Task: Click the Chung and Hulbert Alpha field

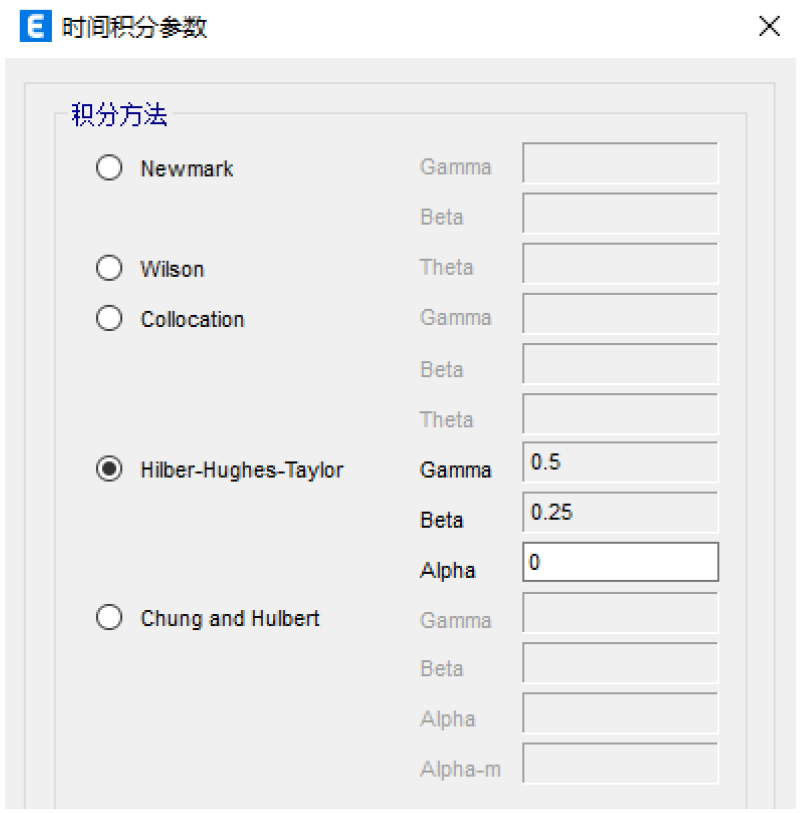Action: point(622,718)
